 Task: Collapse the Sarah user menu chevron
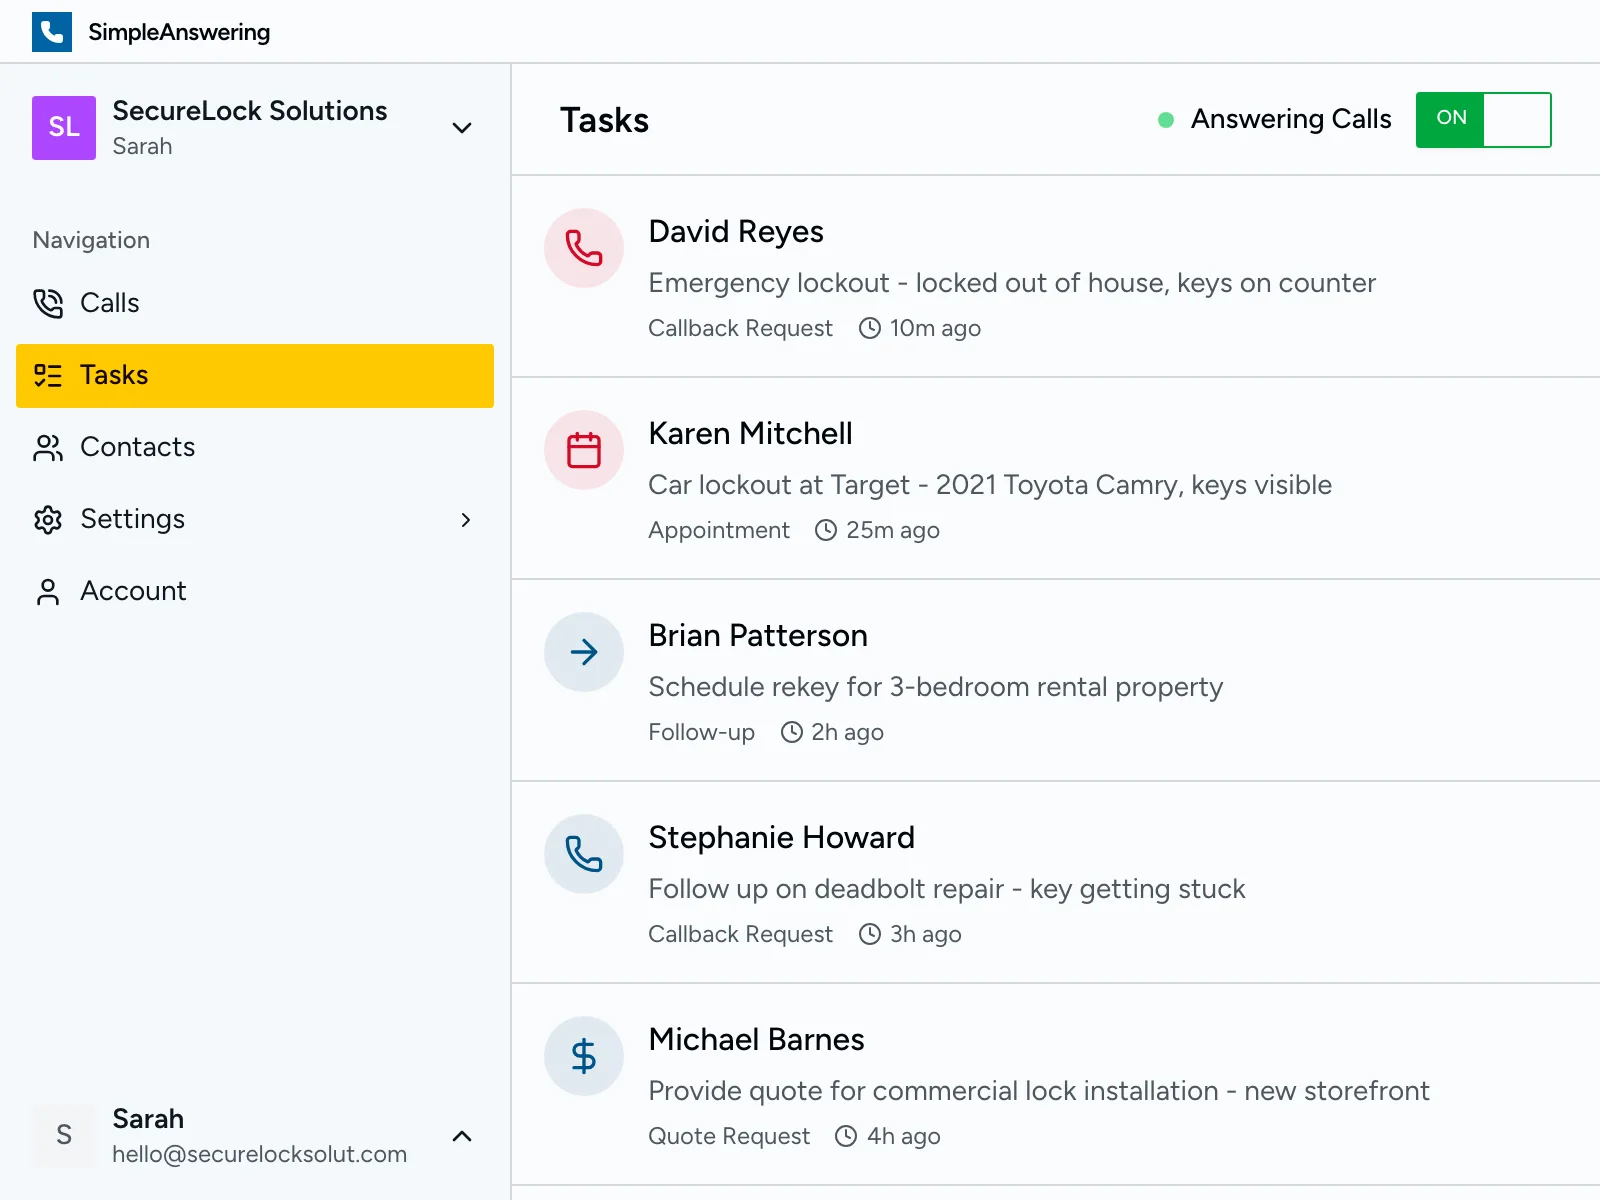(x=461, y=1136)
